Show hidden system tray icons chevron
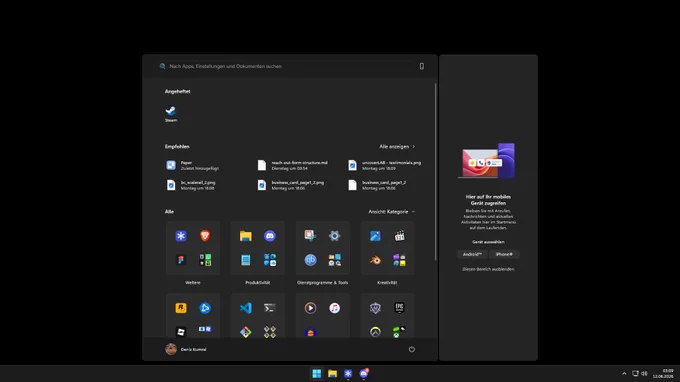Screen dimensions: 680x382 [x=624, y=373]
